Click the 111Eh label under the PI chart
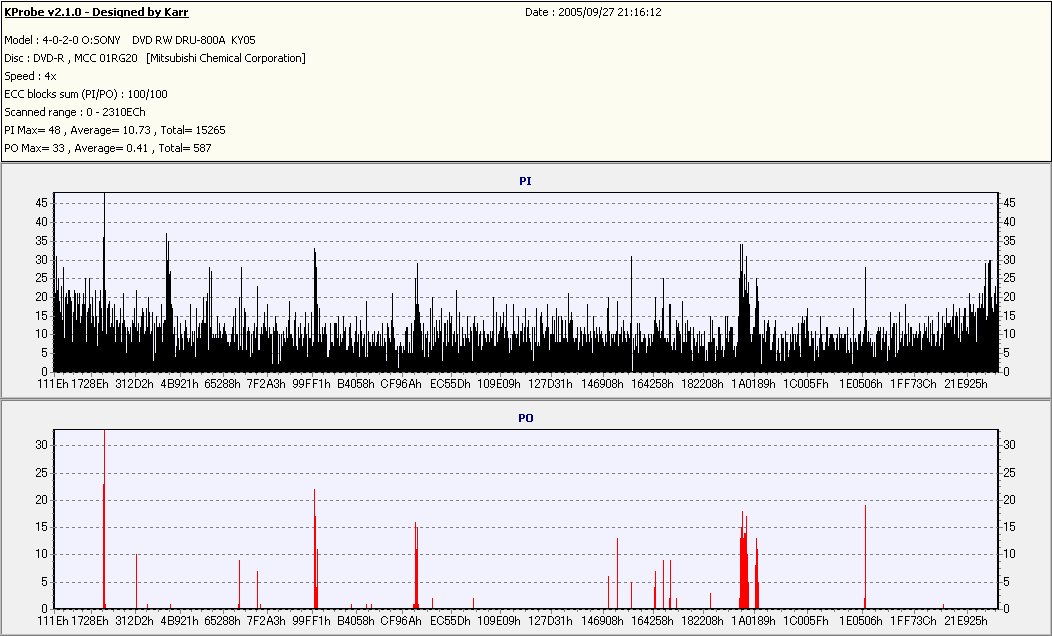This screenshot has height=636, width=1052. click(x=52, y=384)
